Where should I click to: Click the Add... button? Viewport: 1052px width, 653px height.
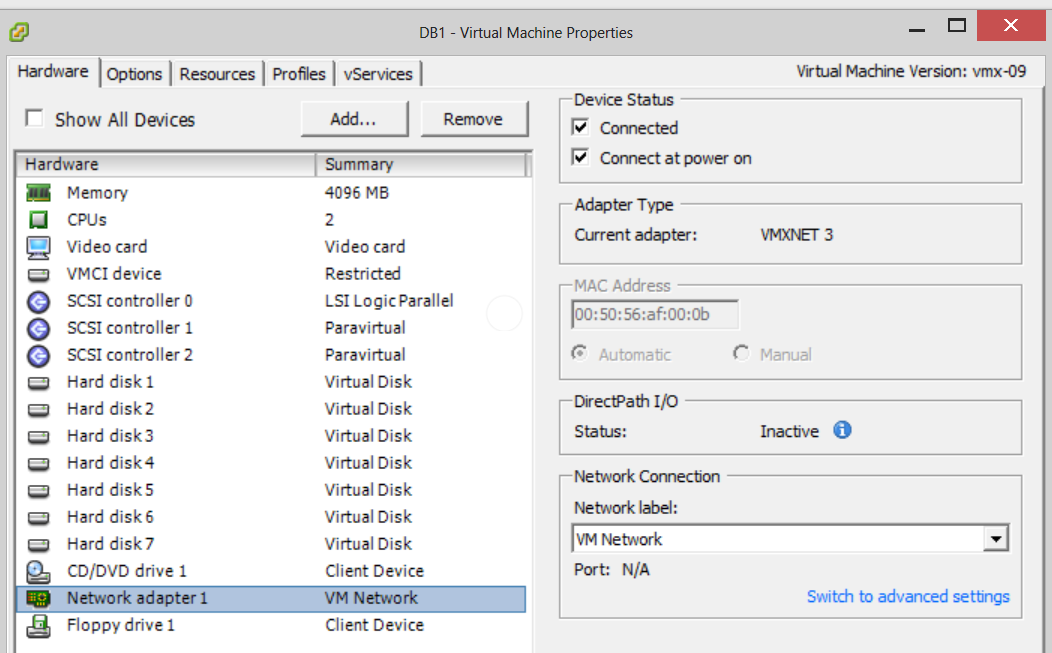(354, 119)
